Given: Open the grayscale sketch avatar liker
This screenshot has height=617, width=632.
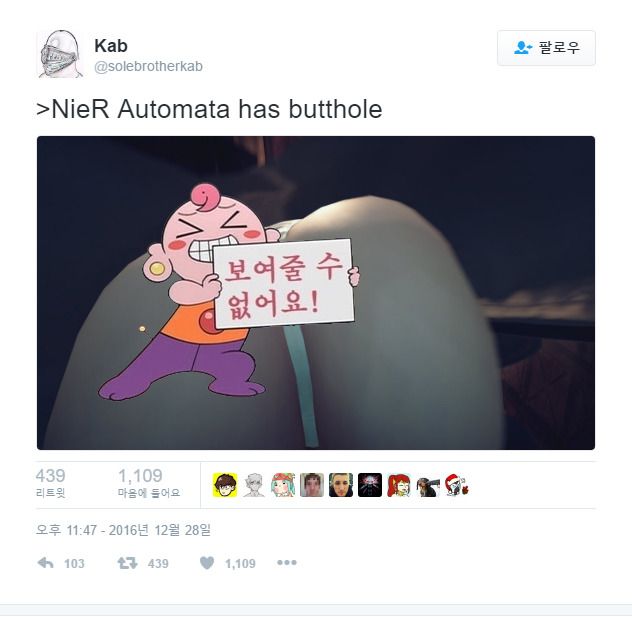Looking at the screenshot, I should 254,485.
